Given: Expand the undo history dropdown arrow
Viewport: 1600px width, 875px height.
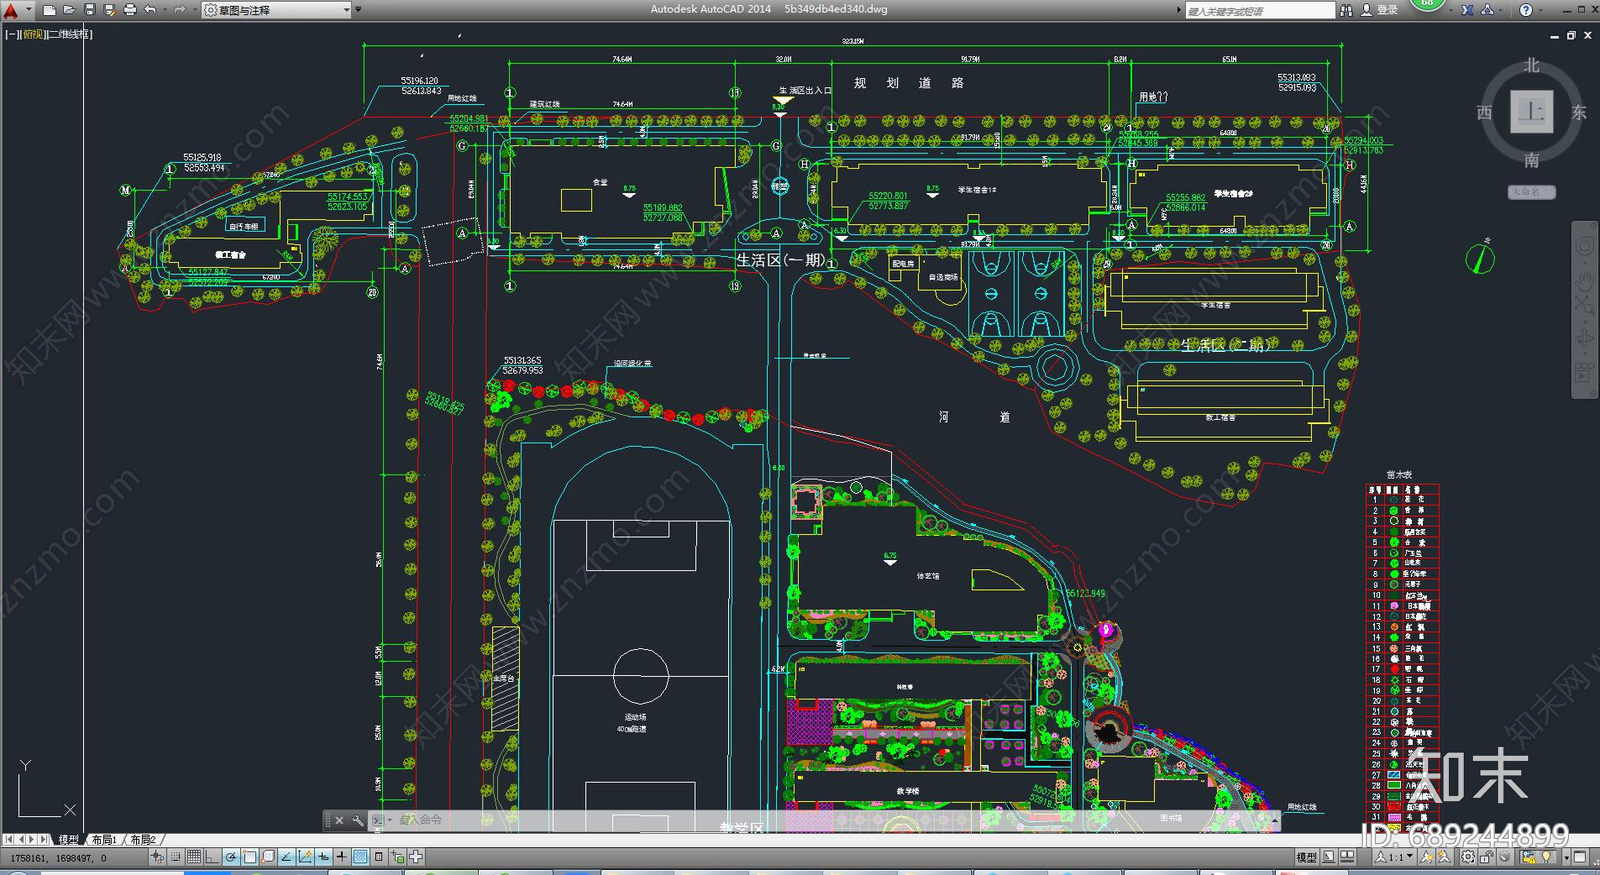Looking at the screenshot, I should (x=165, y=10).
